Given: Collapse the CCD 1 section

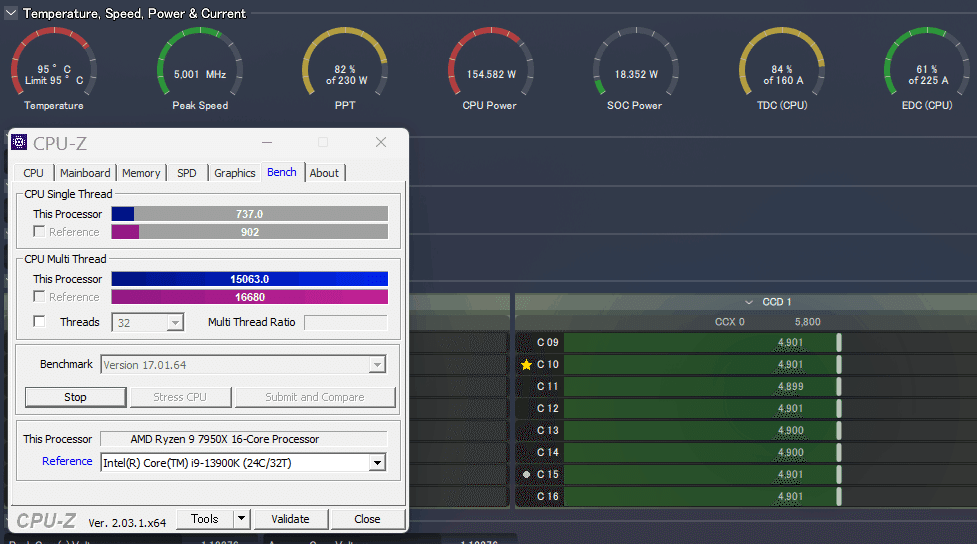Looking at the screenshot, I should tap(748, 302).
